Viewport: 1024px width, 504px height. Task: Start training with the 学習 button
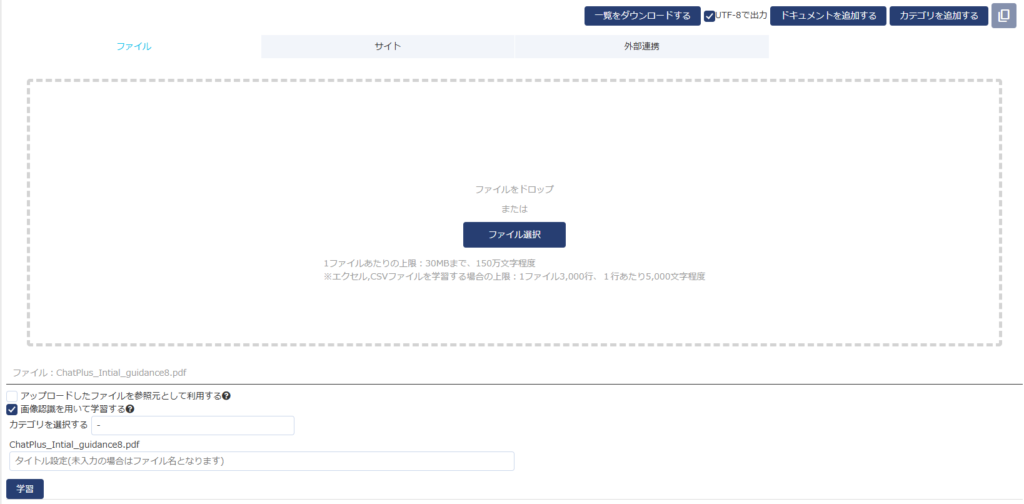(25, 489)
